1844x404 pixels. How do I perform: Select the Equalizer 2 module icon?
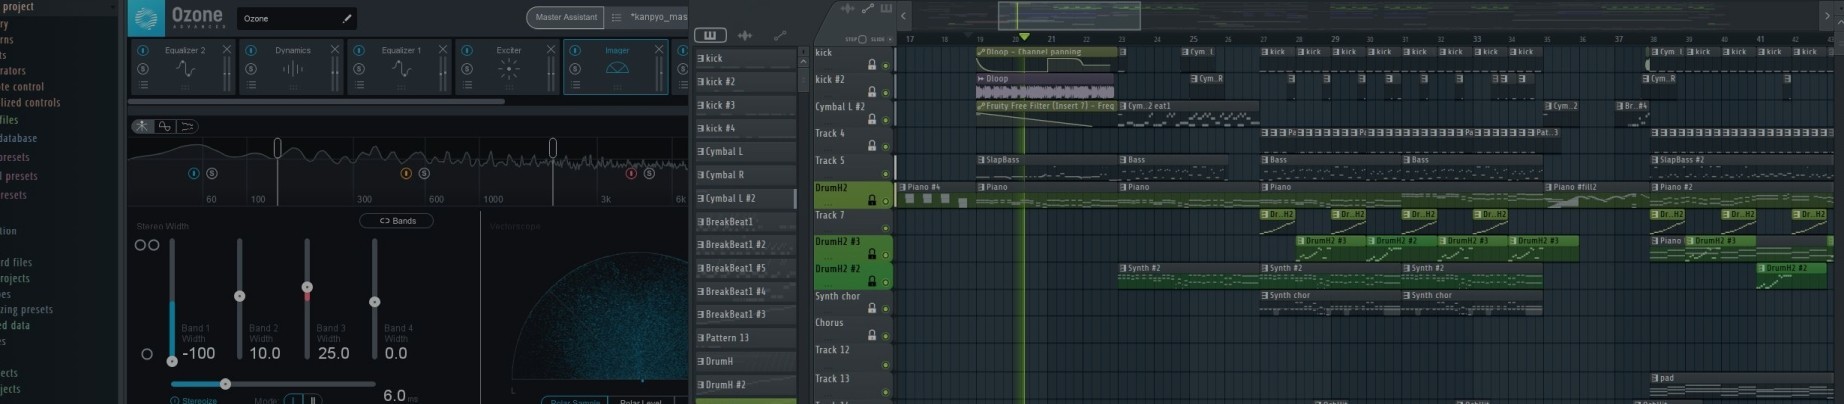pyautogui.click(x=185, y=69)
